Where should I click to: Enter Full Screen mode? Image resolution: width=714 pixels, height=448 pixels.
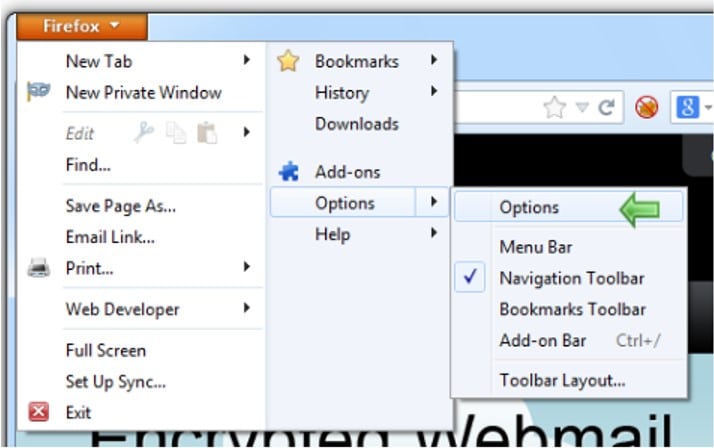coord(106,351)
